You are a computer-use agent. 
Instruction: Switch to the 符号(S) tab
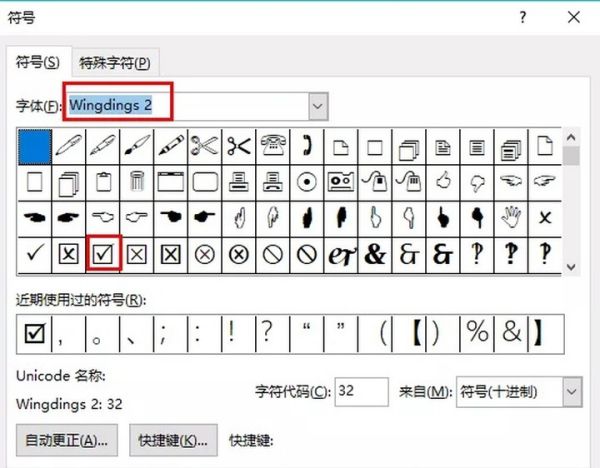[38, 62]
